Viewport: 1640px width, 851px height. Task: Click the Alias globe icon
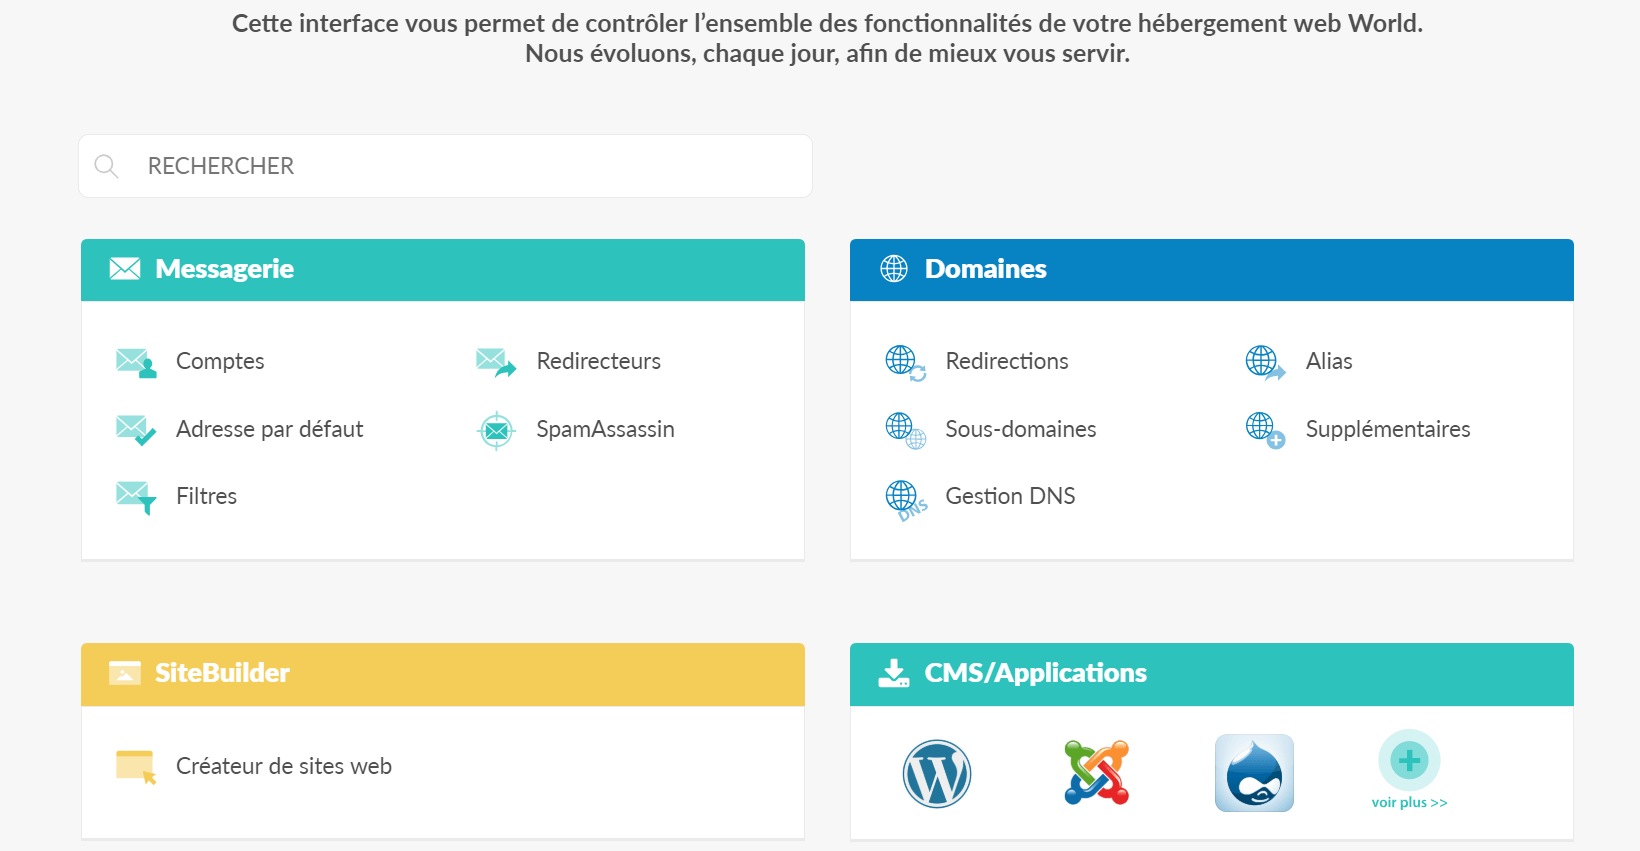tap(1264, 362)
